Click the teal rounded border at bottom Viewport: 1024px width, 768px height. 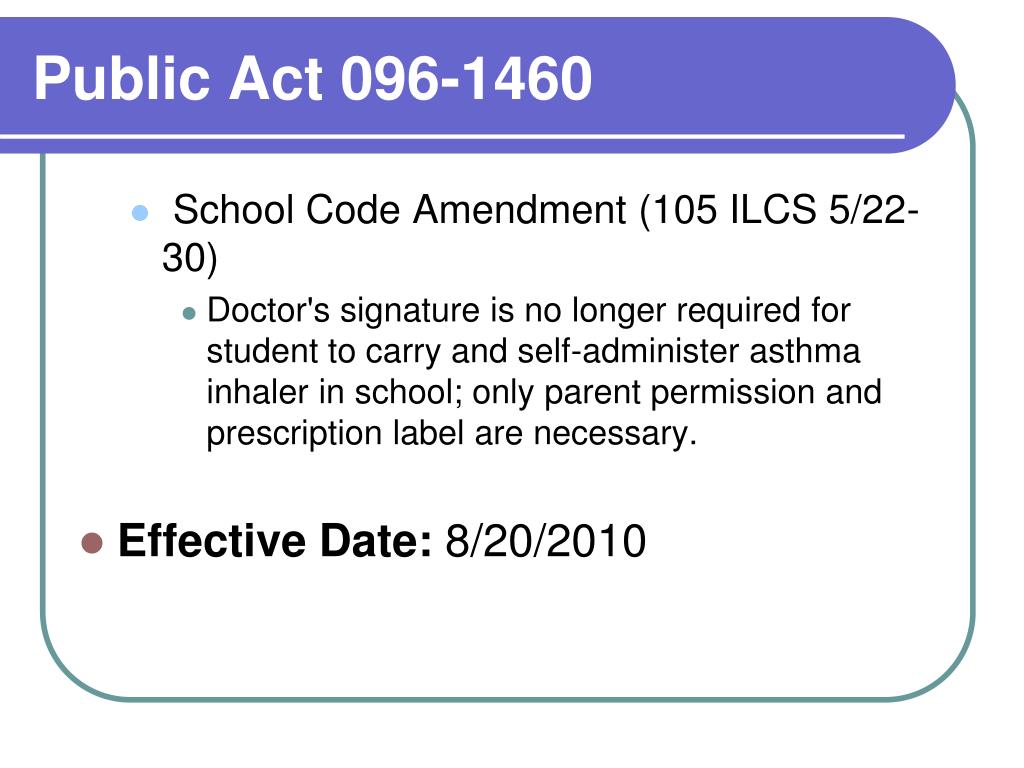point(509,699)
